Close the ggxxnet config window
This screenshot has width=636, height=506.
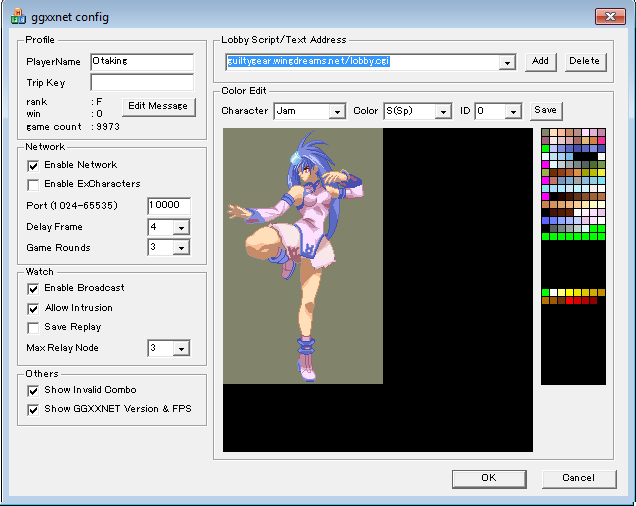[x=610, y=17]
